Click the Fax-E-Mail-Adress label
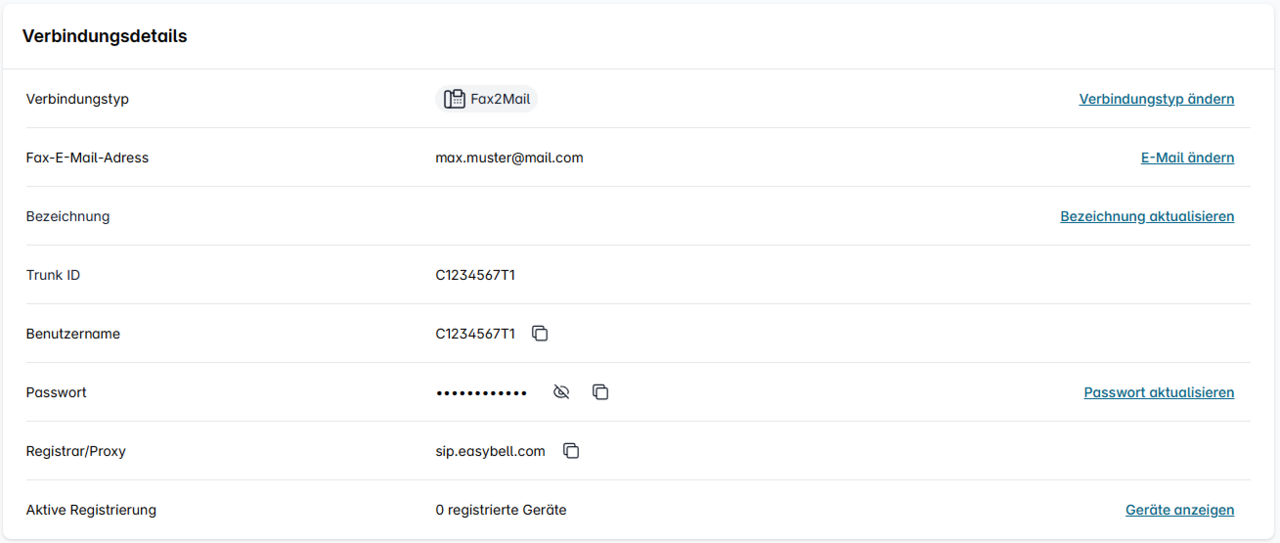This screenshot has width=1280, height=543. [87, 158]
